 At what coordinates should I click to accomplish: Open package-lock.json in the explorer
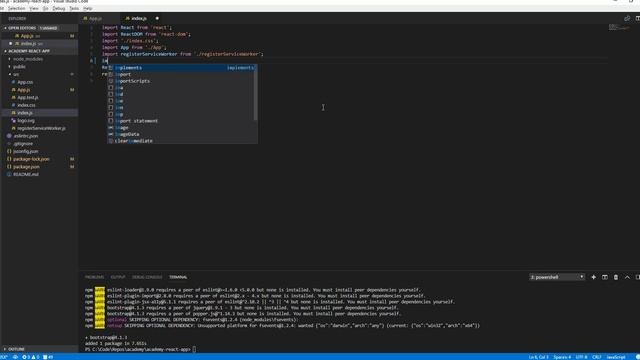(x=31, y=159)
